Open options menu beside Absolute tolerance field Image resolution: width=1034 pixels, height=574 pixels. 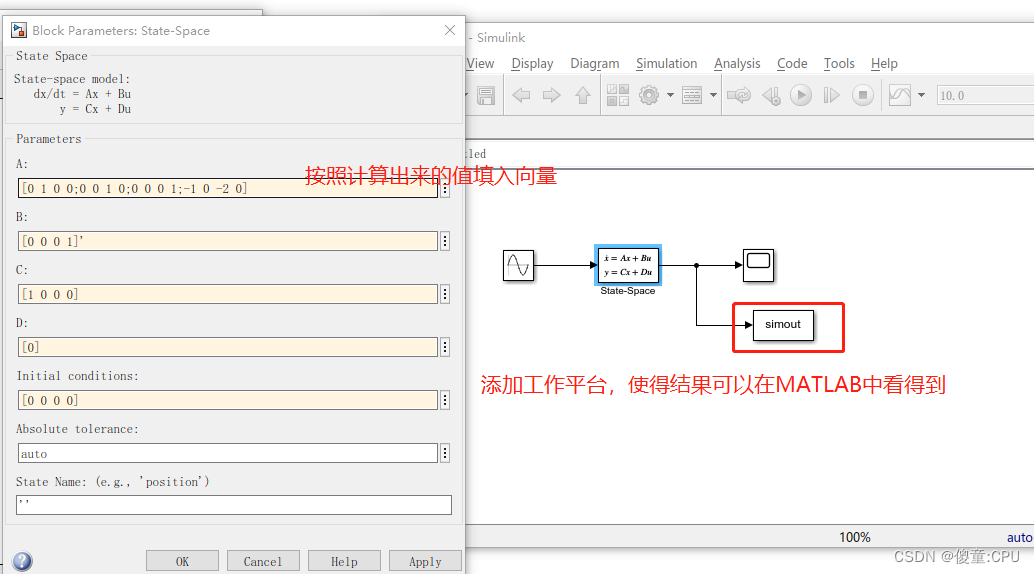coord(445,453)
